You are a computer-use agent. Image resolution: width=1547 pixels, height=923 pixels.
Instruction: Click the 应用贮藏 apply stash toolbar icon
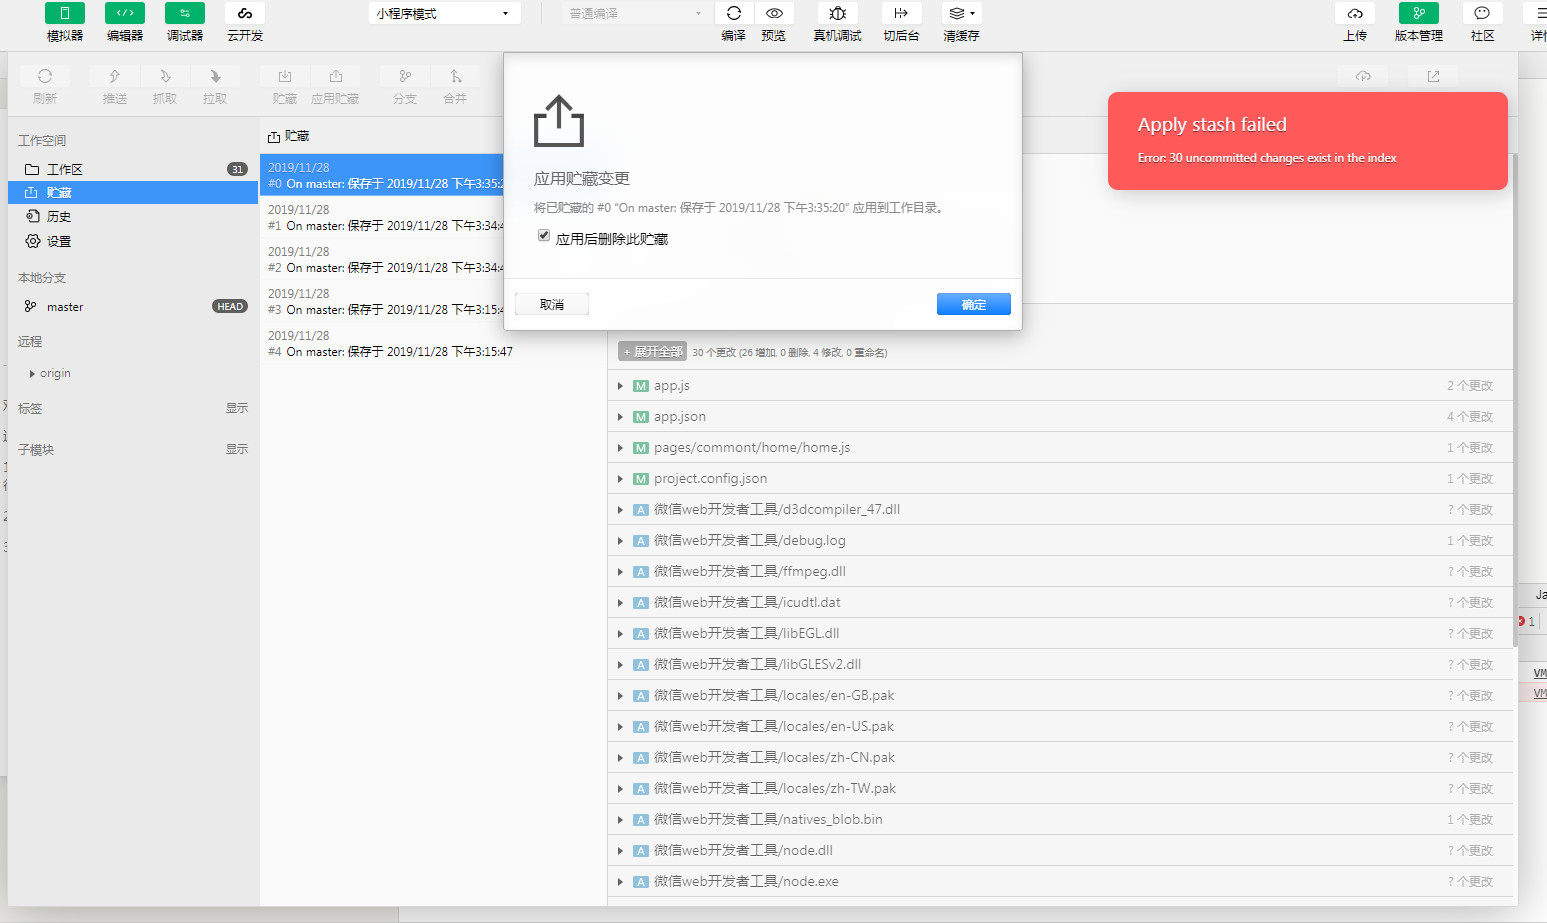coord(336,76)
